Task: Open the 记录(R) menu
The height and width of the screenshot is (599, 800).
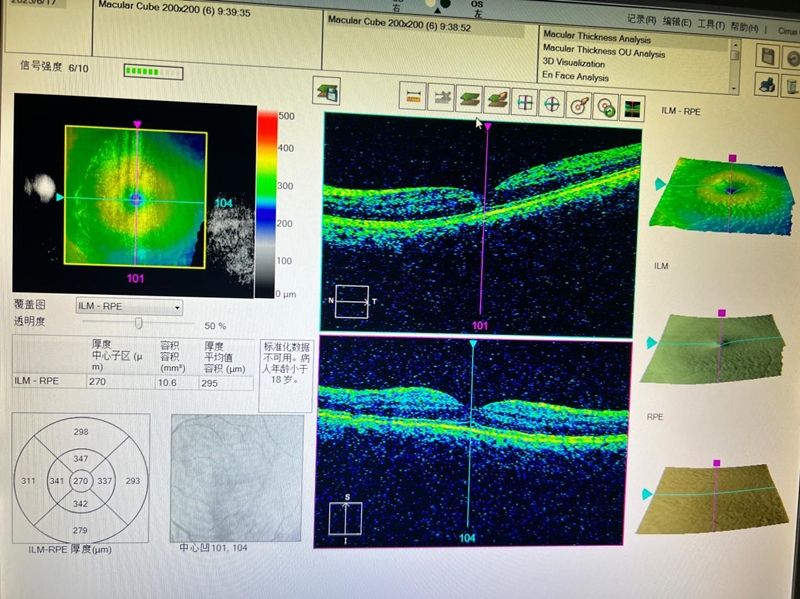Action: pos(641,20)
